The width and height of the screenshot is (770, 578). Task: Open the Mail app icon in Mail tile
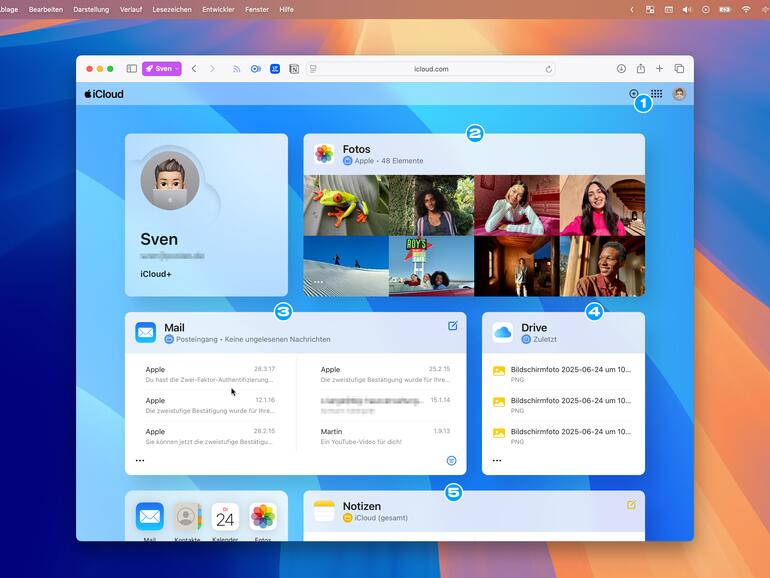(x=146, y=332)
